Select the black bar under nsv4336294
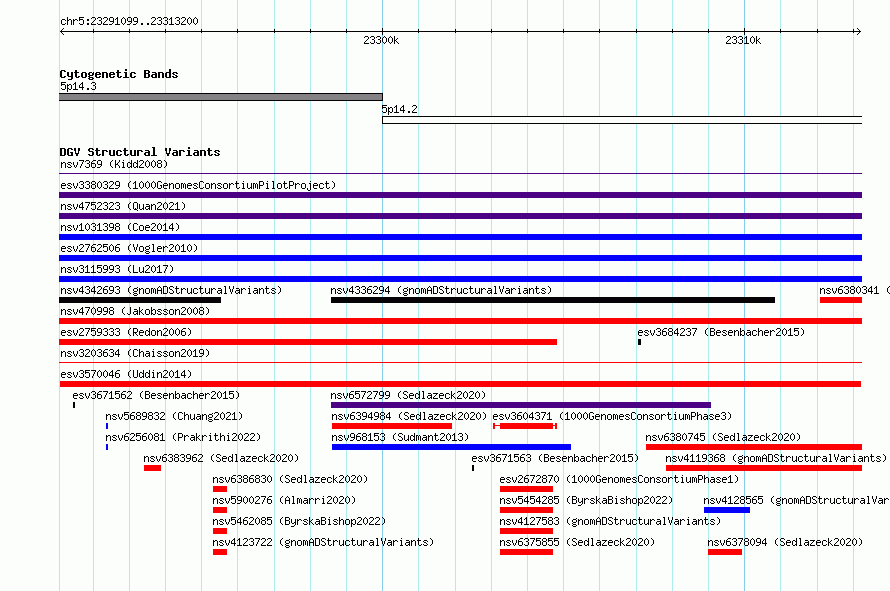The image size is (890, 591). pyautogui.click(x=553, y=300)
